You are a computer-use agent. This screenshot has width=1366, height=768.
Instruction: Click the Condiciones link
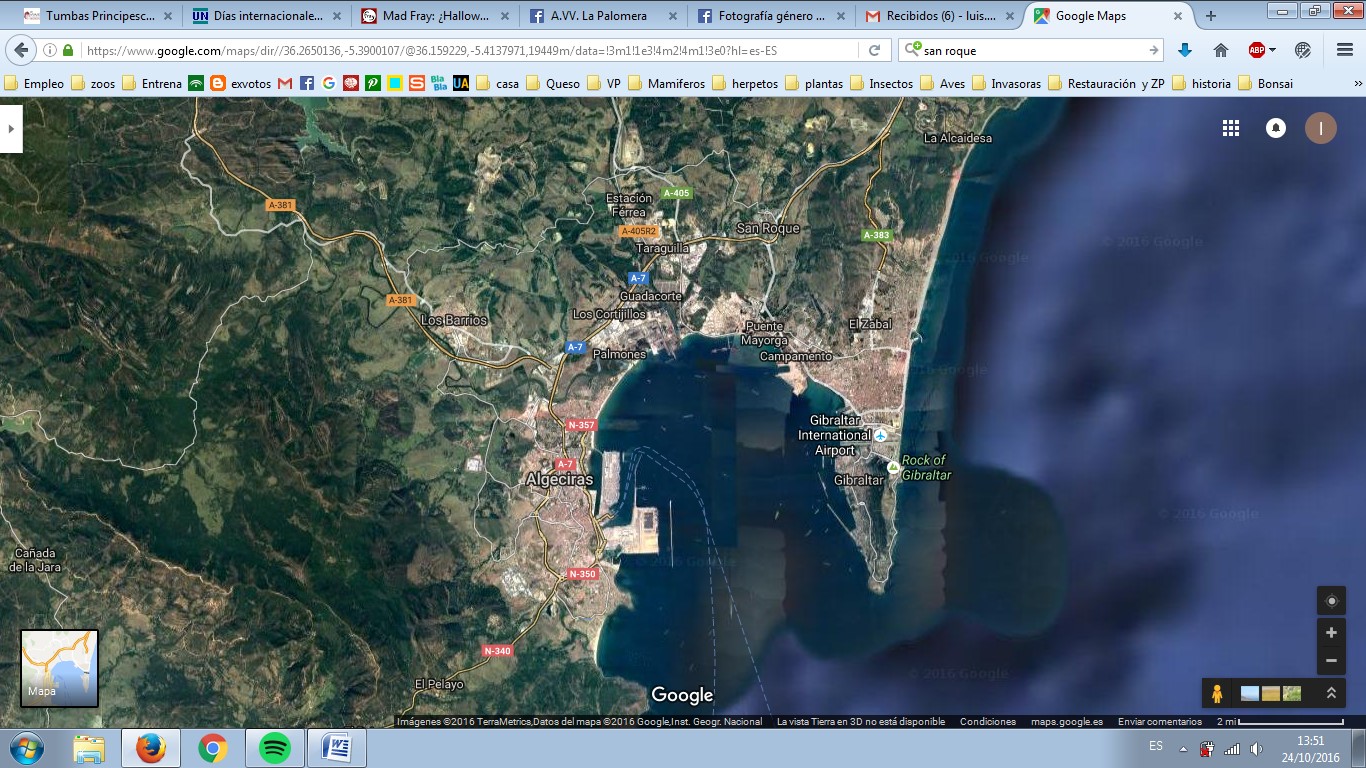(987, 721)
